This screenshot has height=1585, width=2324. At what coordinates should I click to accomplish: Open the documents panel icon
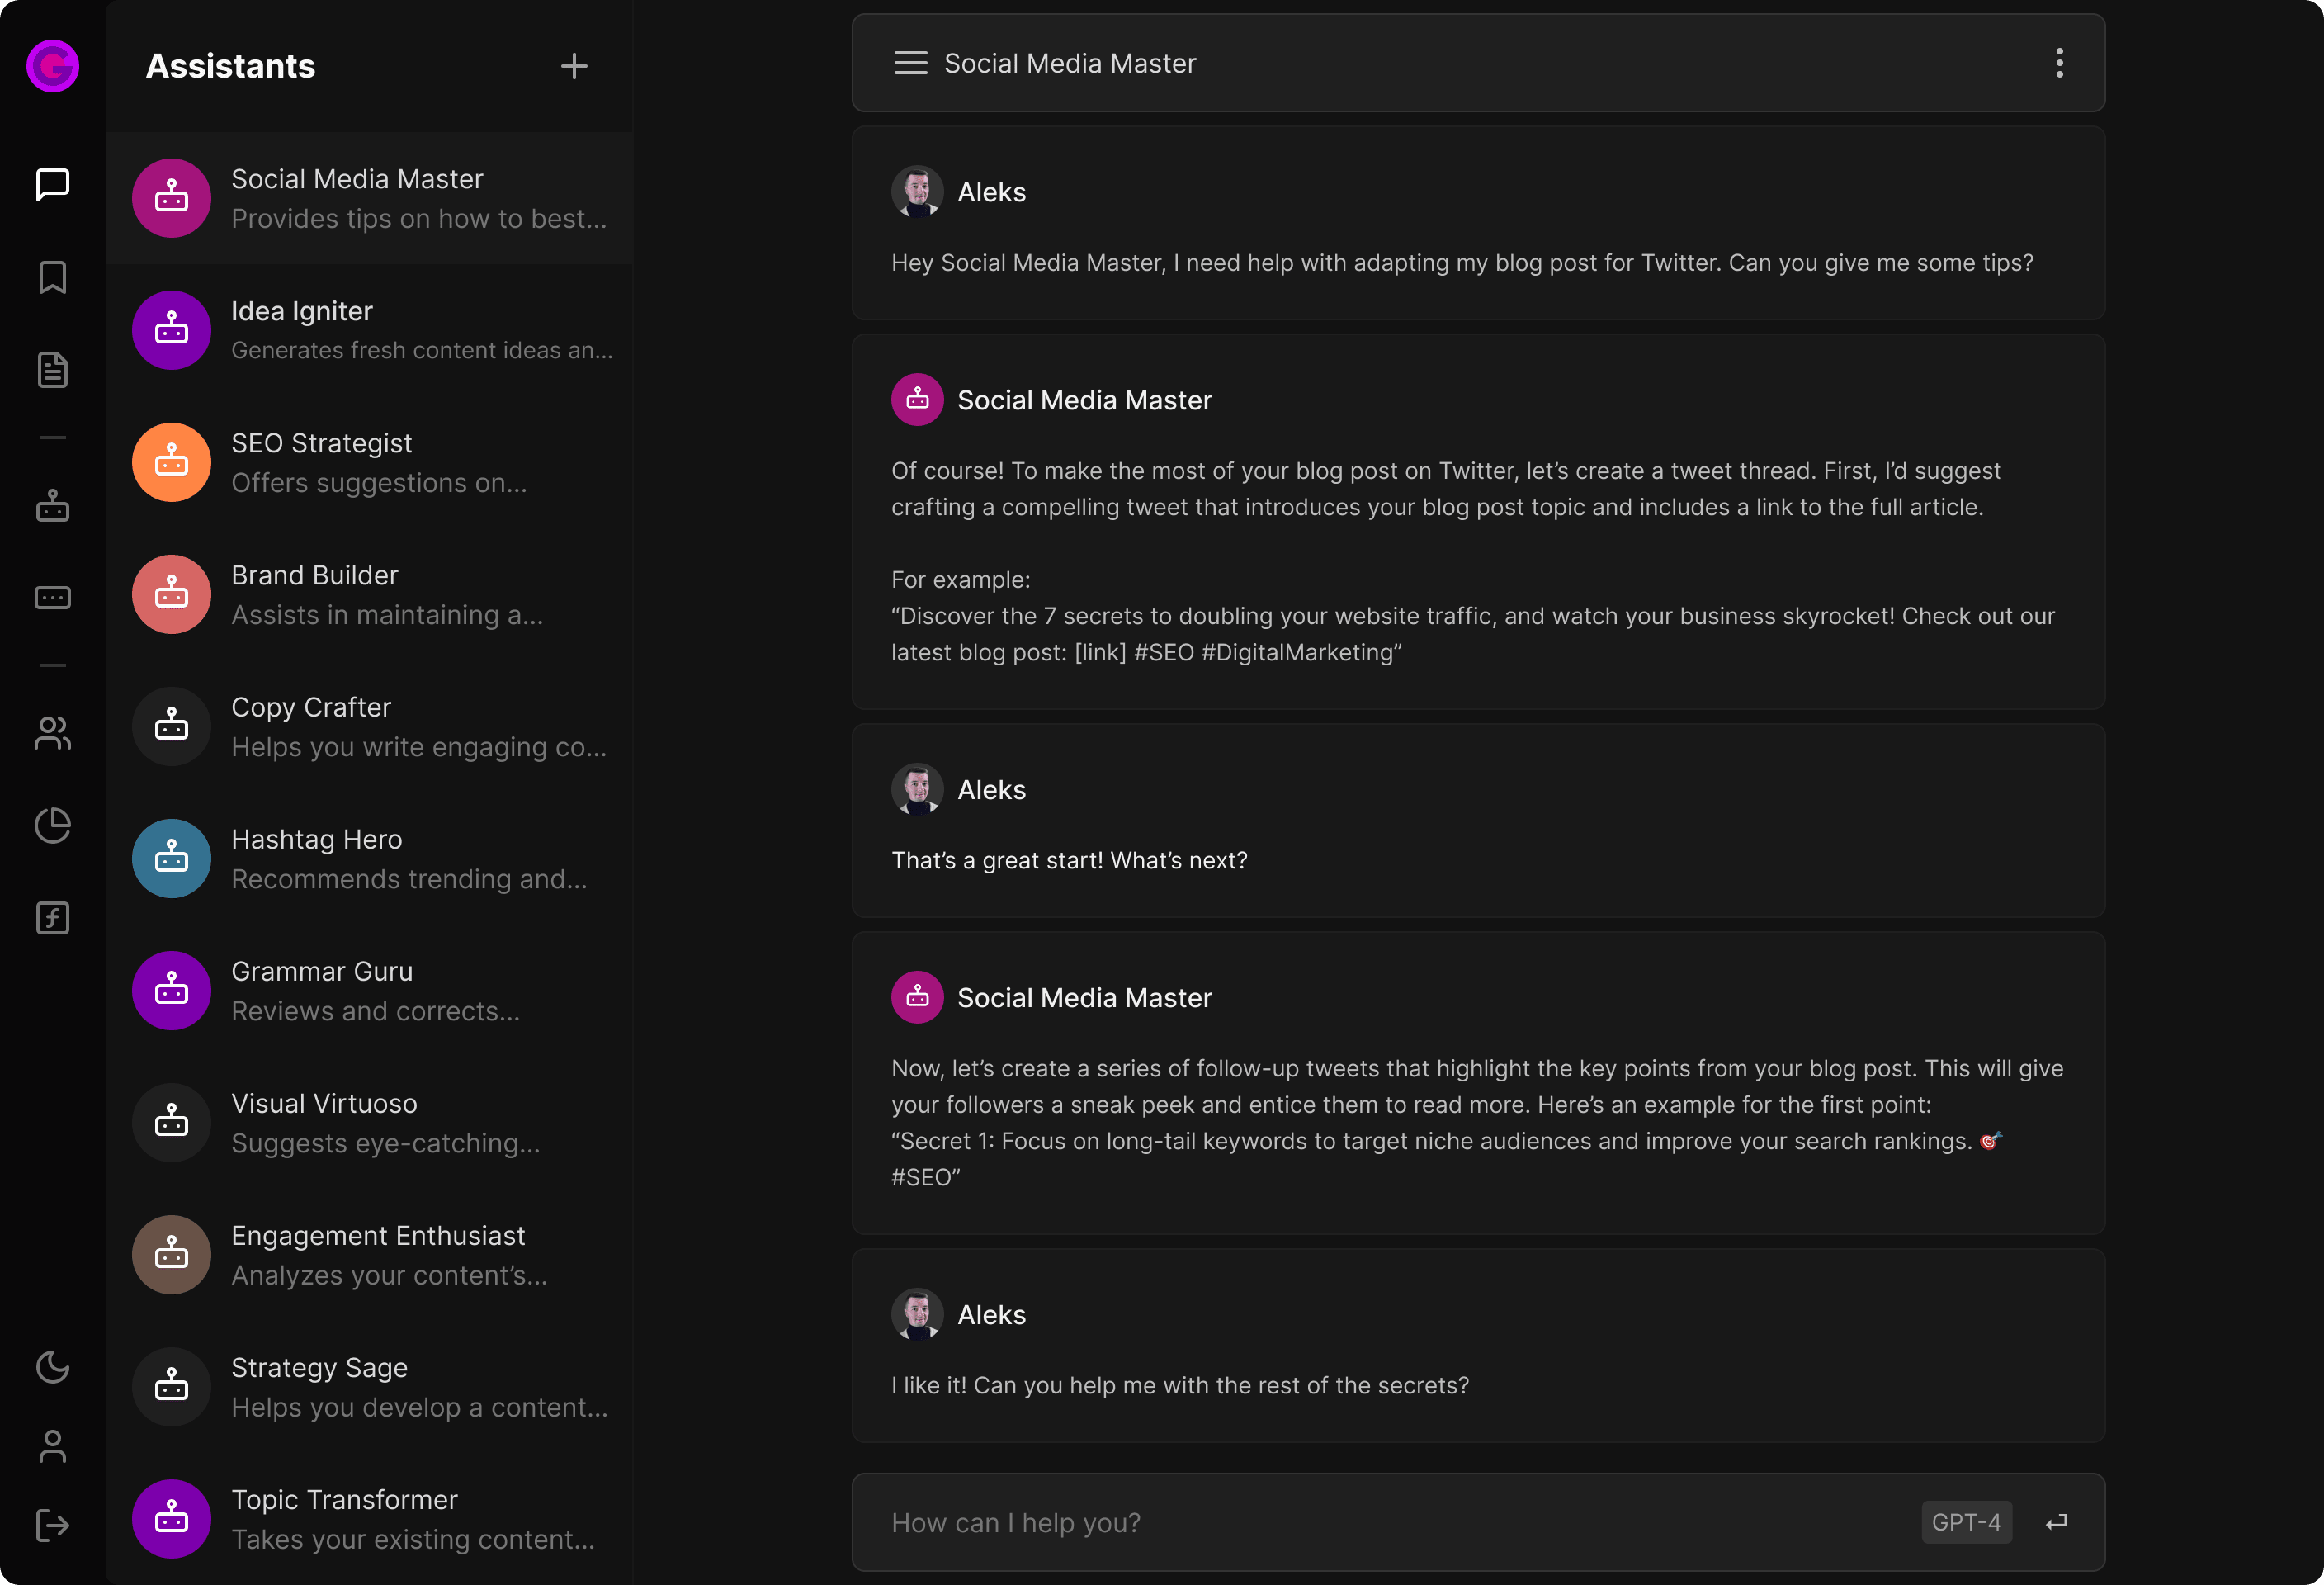pyautogui.click(x=52, y=369)
